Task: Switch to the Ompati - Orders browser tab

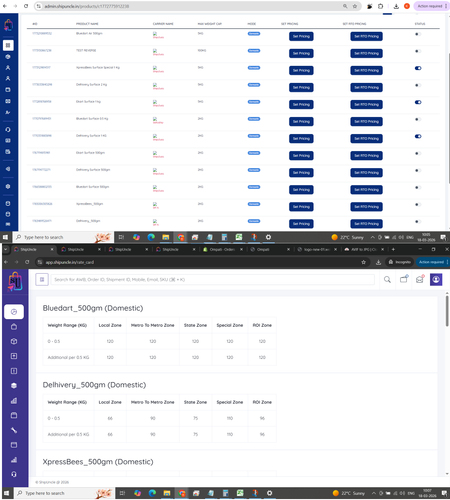Action: coord(222,249)
